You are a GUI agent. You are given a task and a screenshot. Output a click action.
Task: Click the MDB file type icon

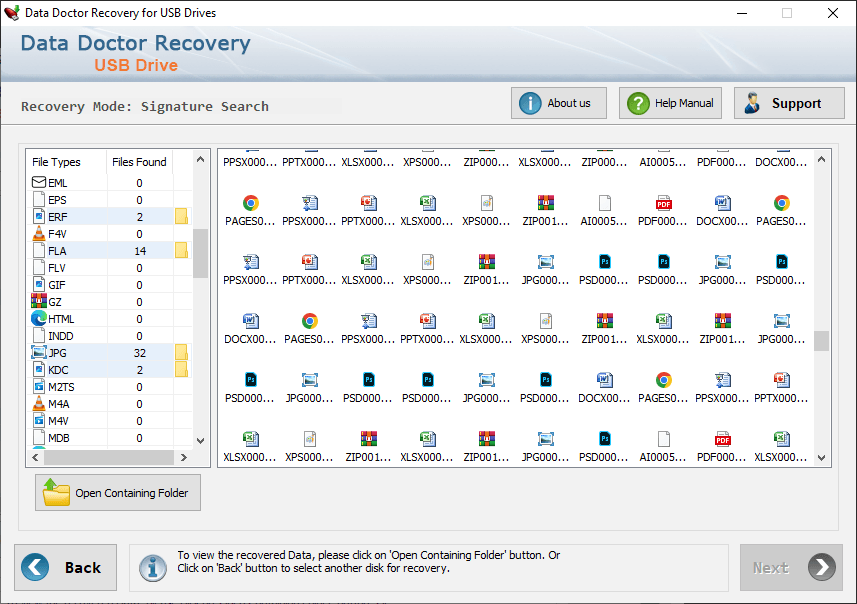pos(39,437)
